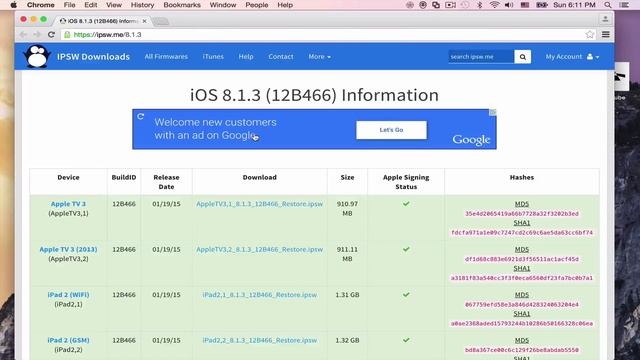Click into the search ipsw.me field
The height and width of the screenshot is (360, 640).
point(481,57)
